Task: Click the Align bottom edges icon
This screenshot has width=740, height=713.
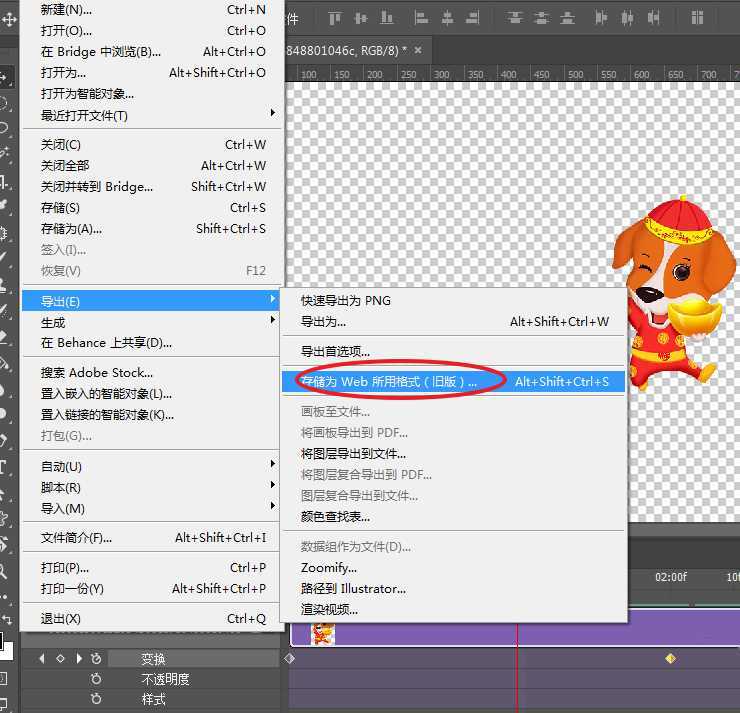Action: coord(387,18)
